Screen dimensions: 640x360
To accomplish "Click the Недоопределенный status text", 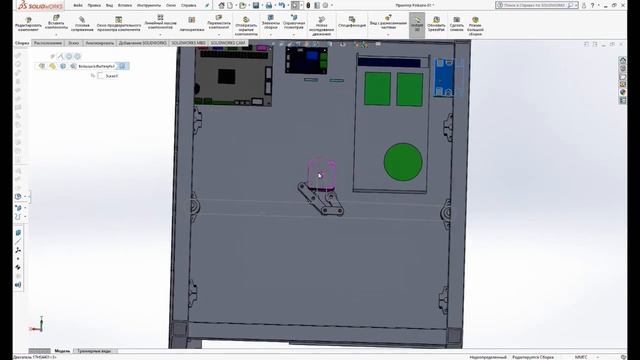I will [488, 357].
